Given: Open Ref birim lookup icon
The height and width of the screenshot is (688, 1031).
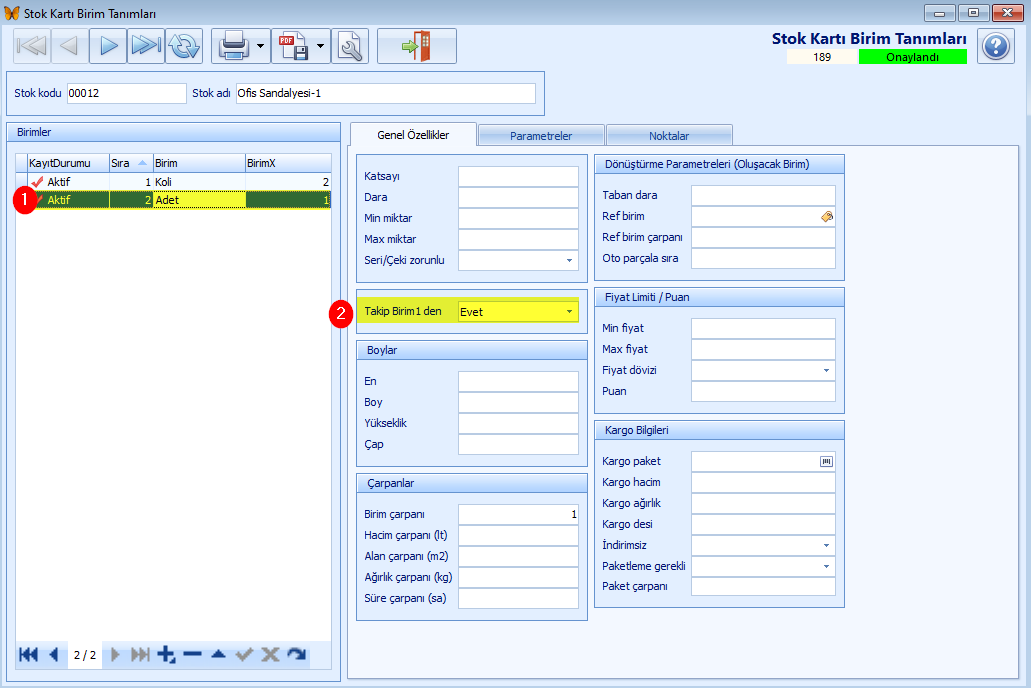Looking at the screenshot, I should 827,216.
